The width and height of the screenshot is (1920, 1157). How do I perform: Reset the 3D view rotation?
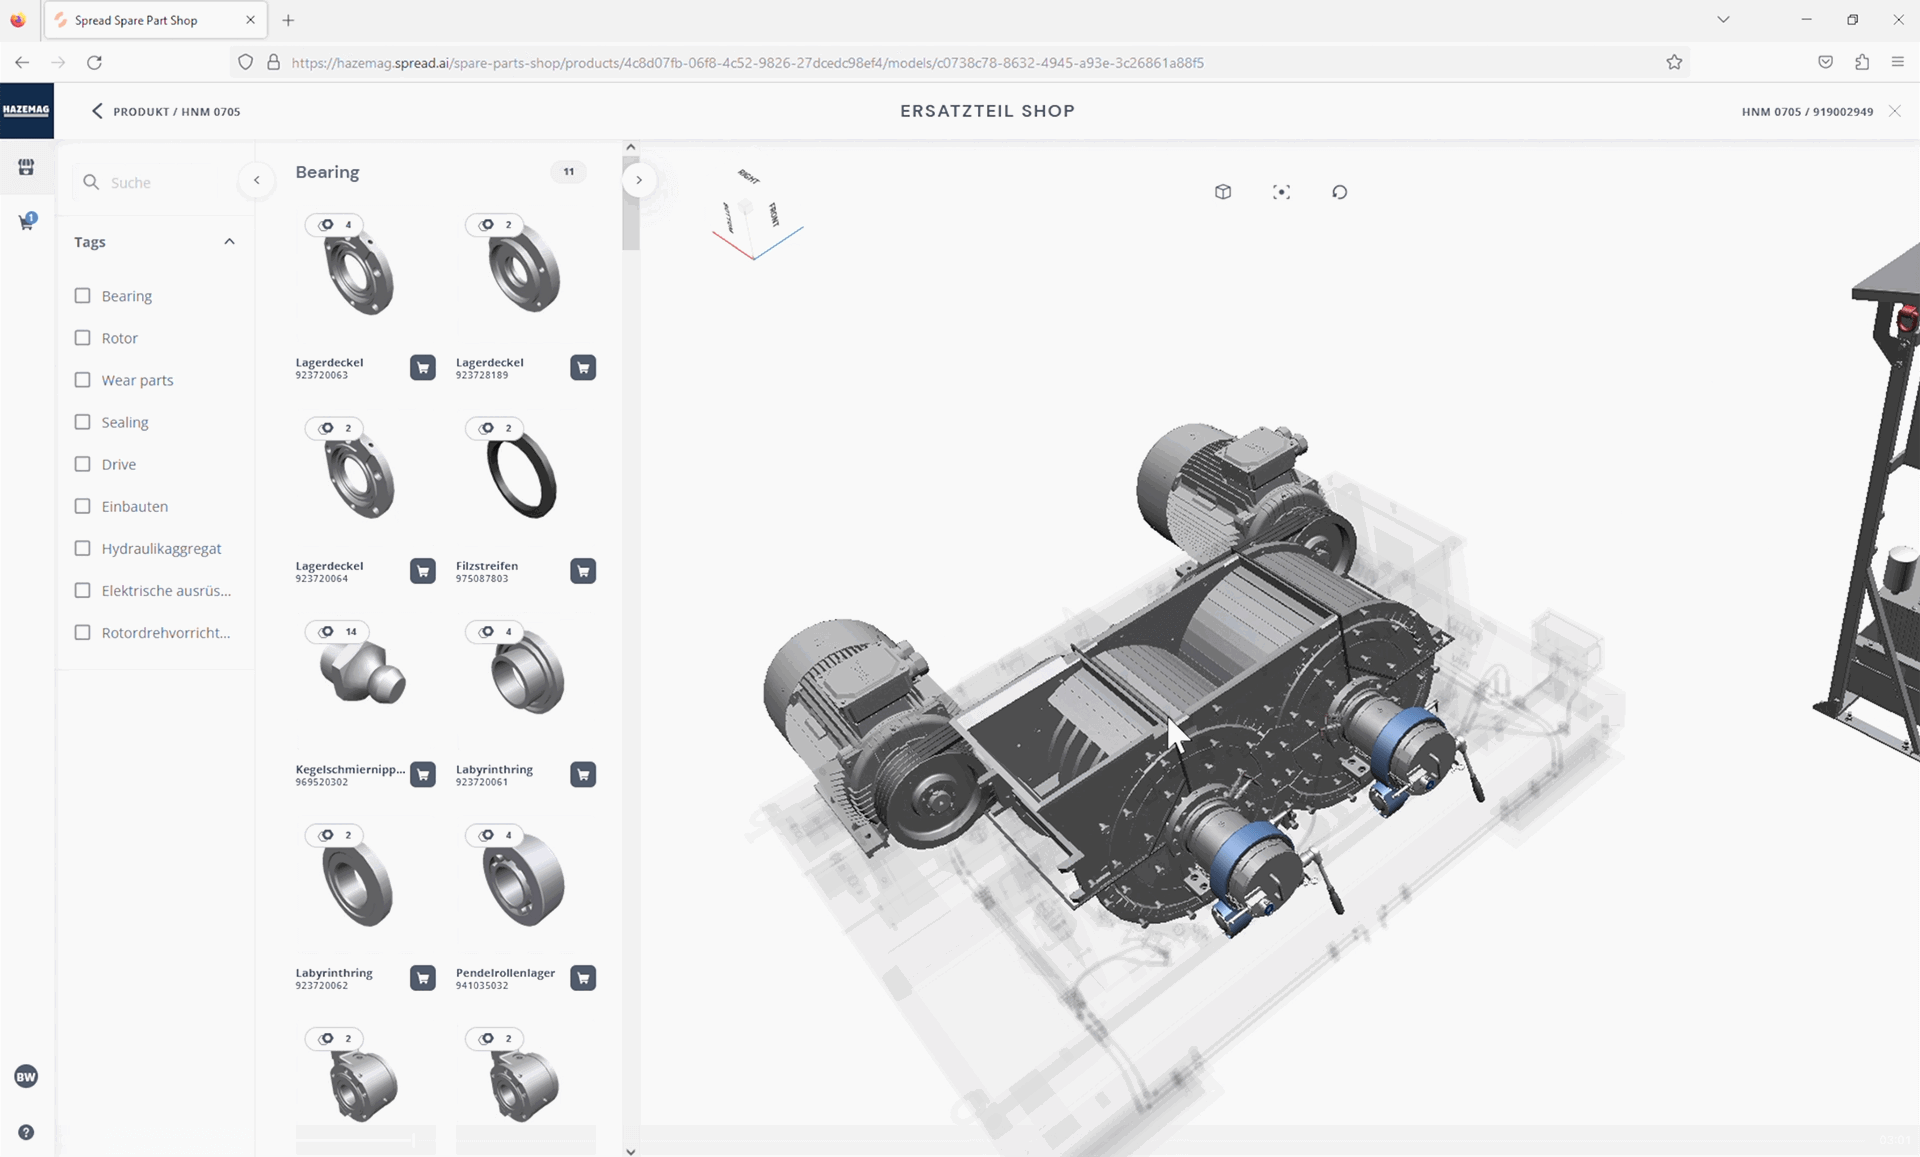pyautogui.click(x=1340, y=192)
